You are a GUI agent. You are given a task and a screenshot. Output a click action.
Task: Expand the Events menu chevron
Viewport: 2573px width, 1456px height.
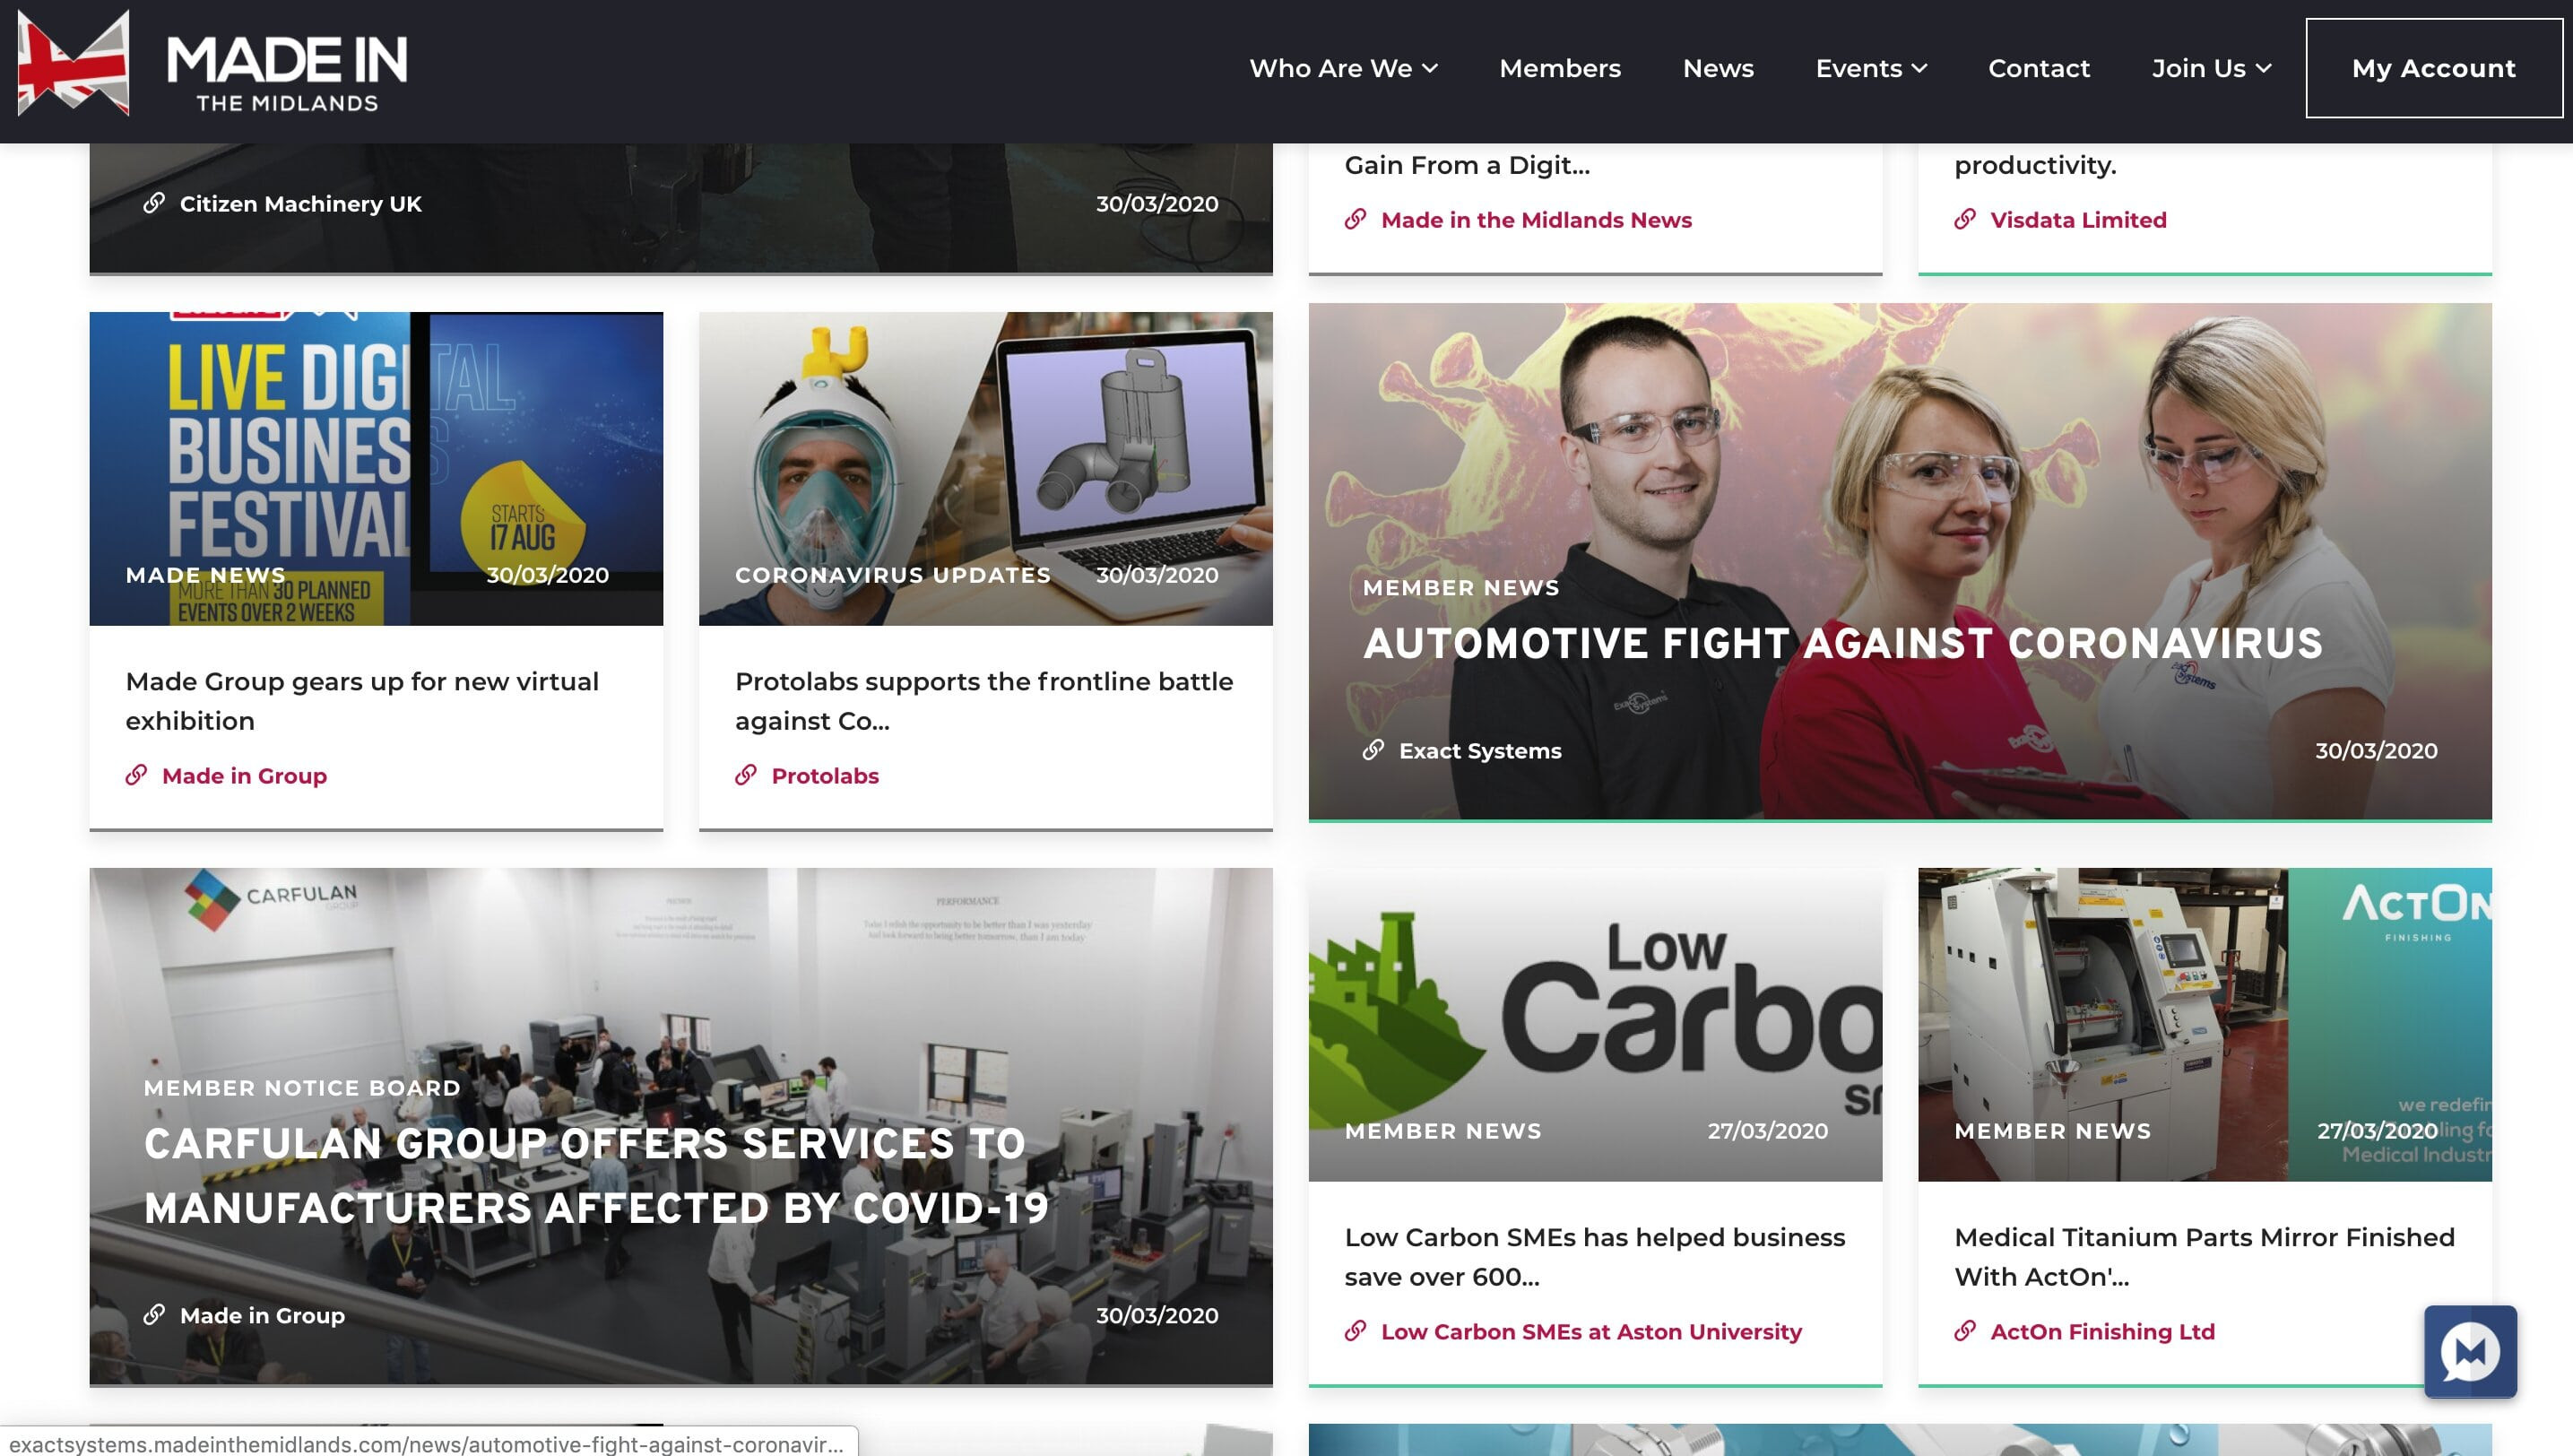[1919, 68]
